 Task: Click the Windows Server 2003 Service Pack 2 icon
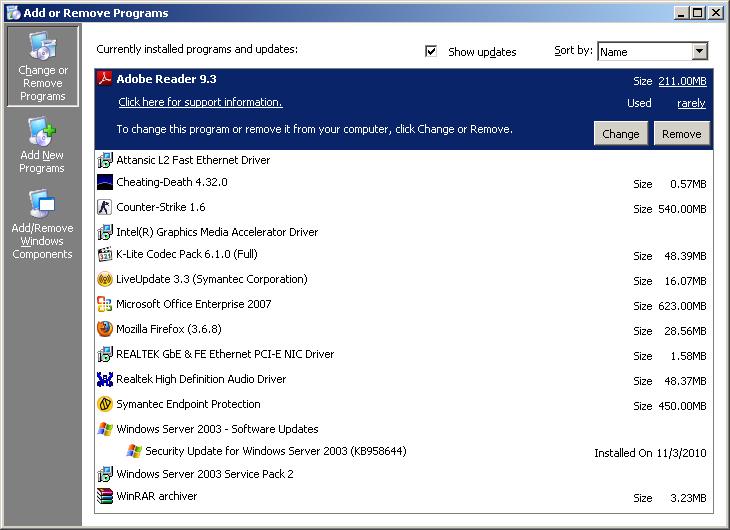pos(105,474)
